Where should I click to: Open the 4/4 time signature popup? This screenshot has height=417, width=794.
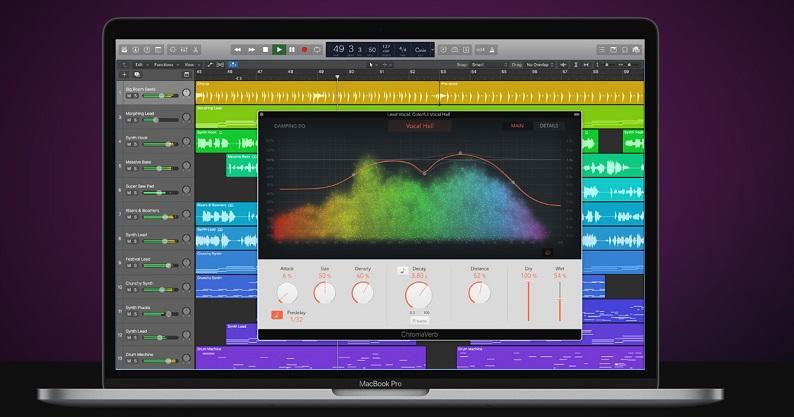(403, 50)
